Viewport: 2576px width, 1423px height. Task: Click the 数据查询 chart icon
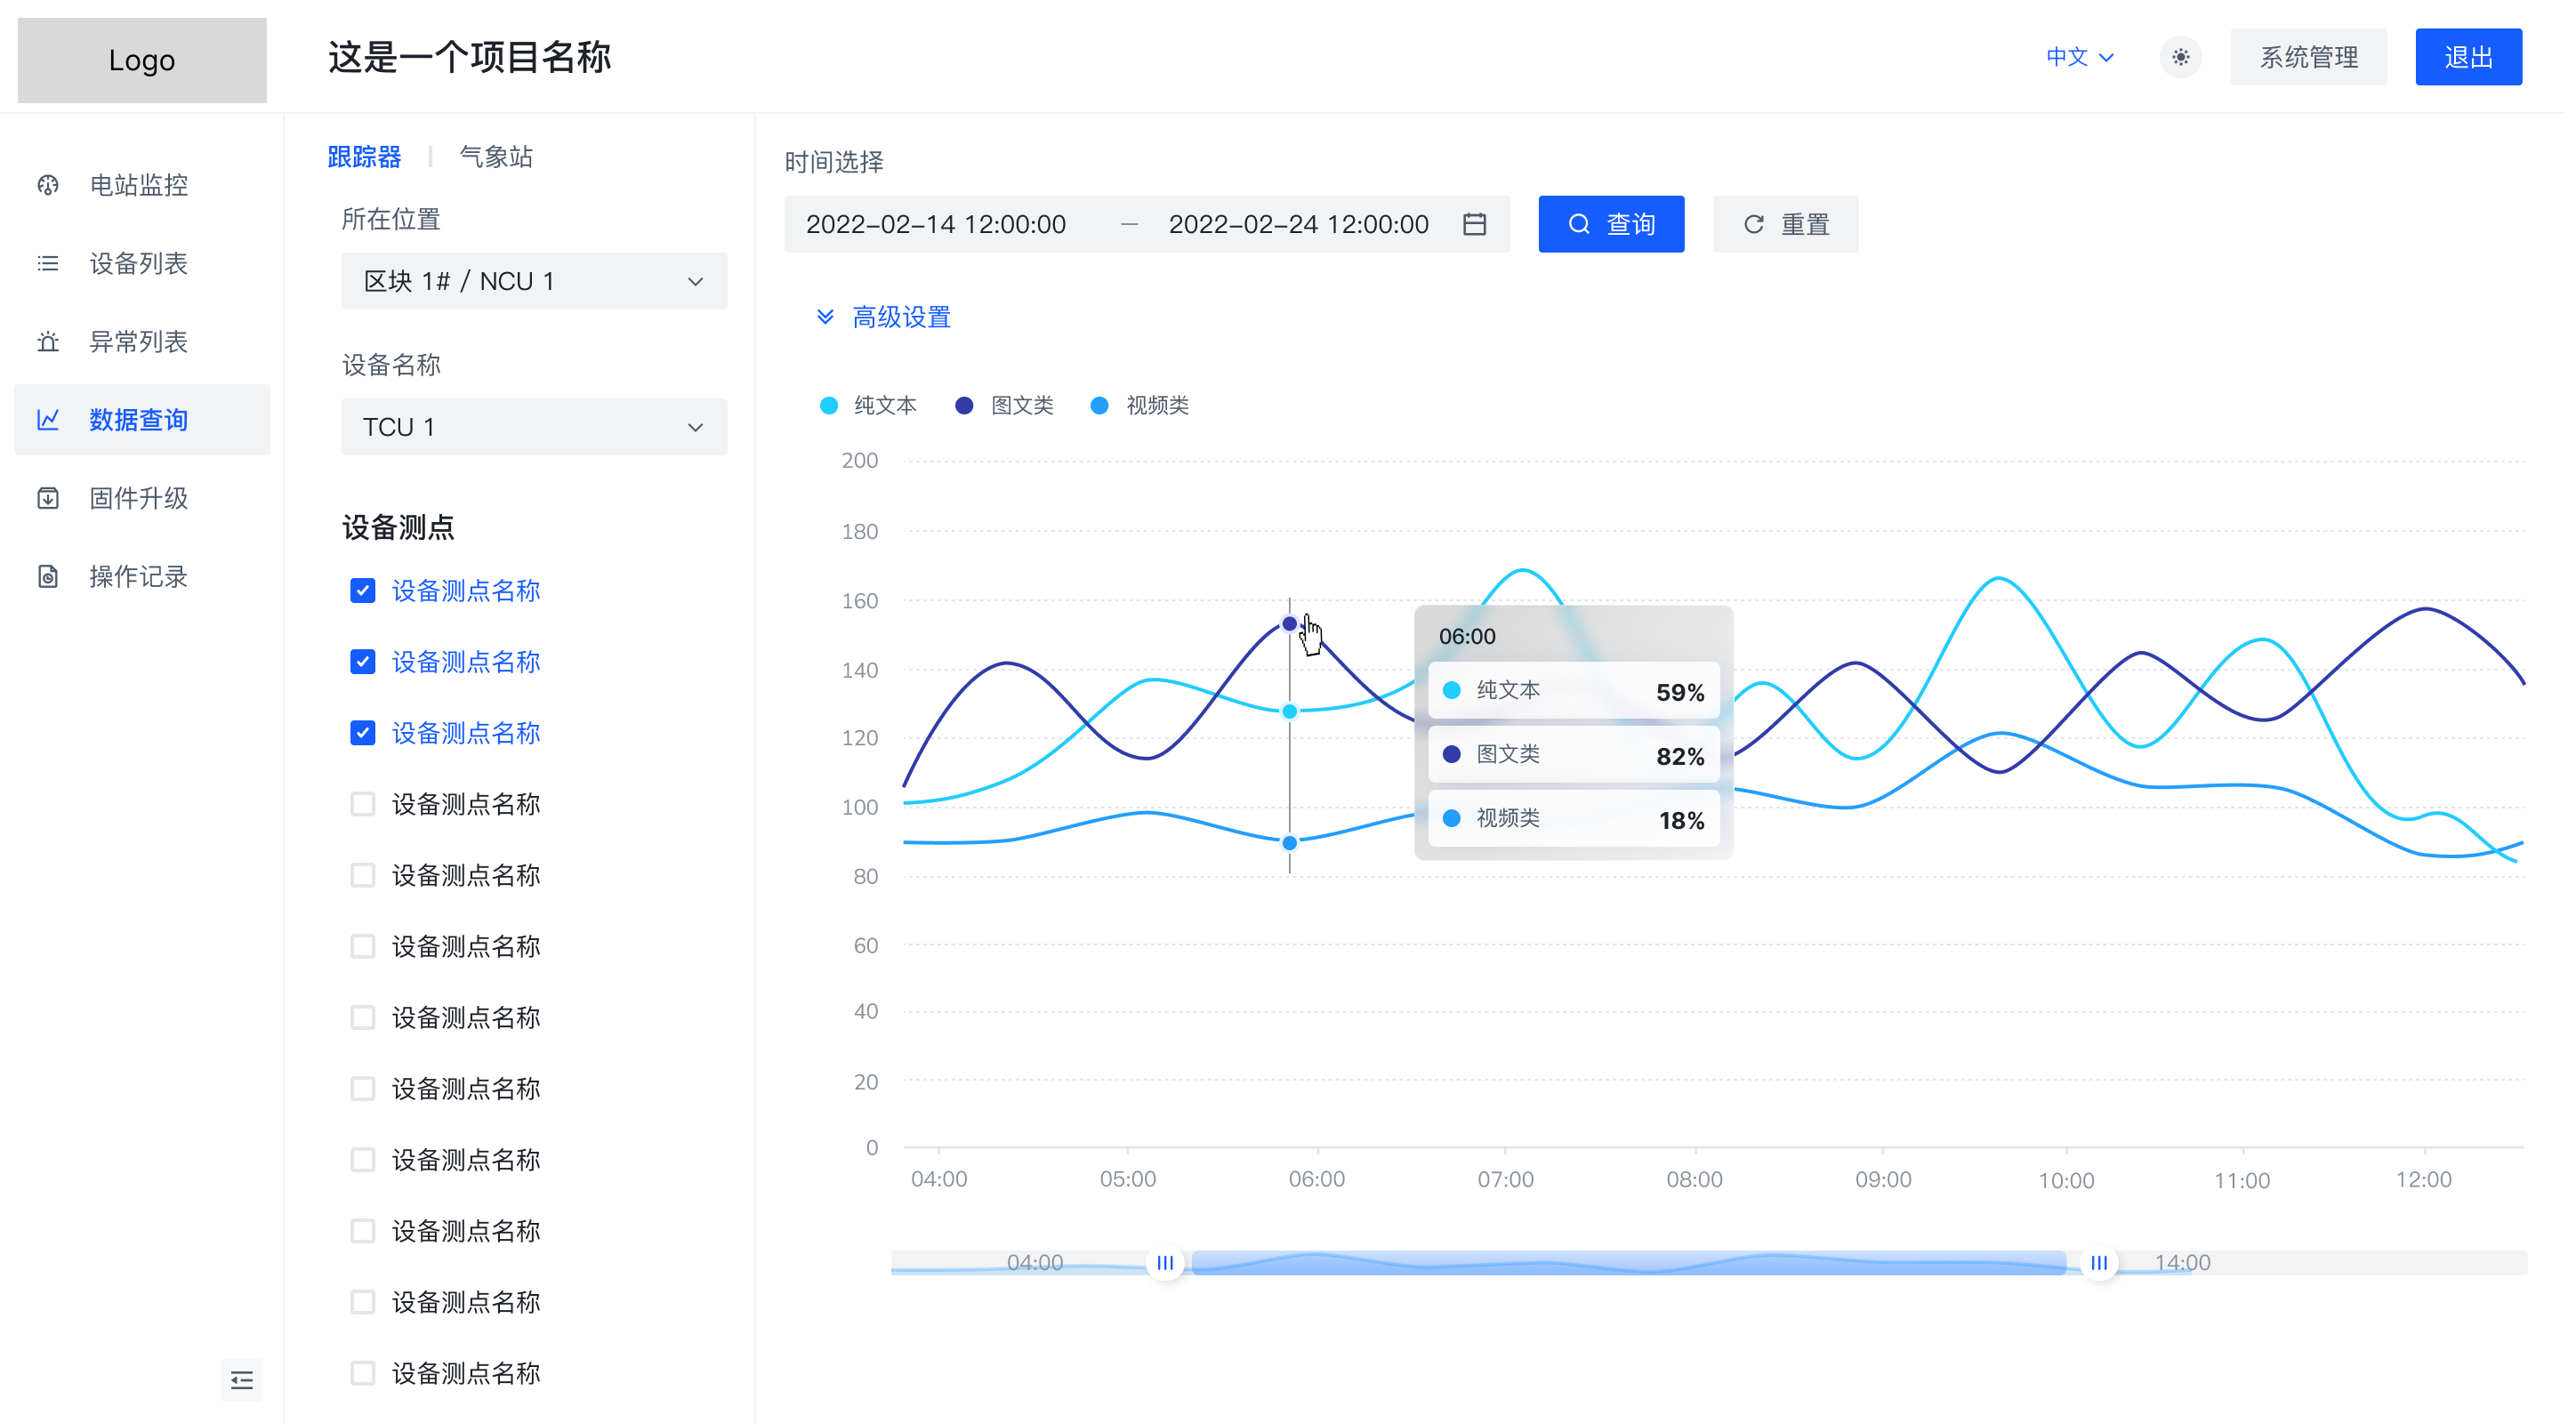tap(48, 420)
